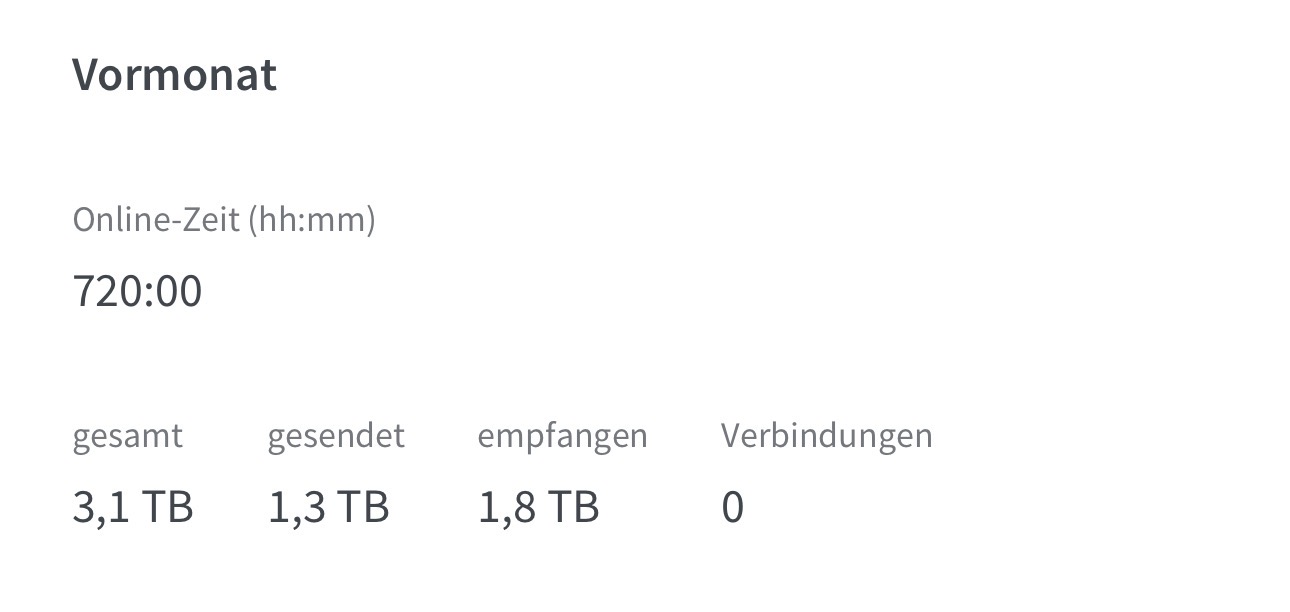Click the Vormonat heading
This screenshot has width=1290, height=612.
tap(174, 75)
